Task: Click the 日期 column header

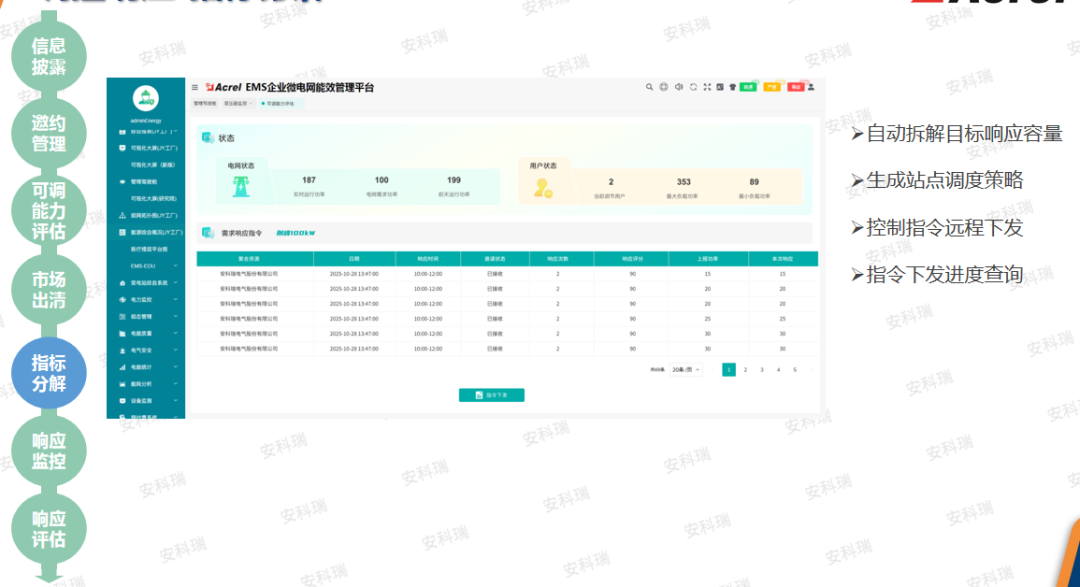Action: (x=354, y=259)
